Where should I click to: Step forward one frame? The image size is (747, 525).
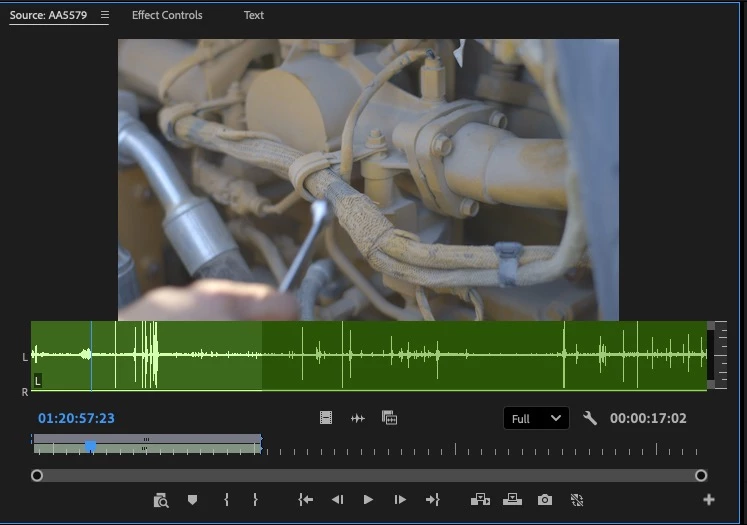[400, 500]
